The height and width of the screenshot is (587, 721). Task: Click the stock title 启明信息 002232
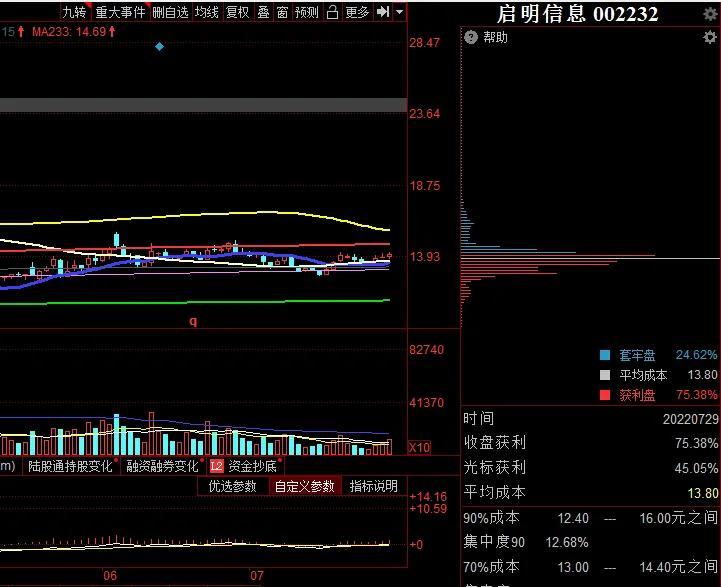click(578, 14)
